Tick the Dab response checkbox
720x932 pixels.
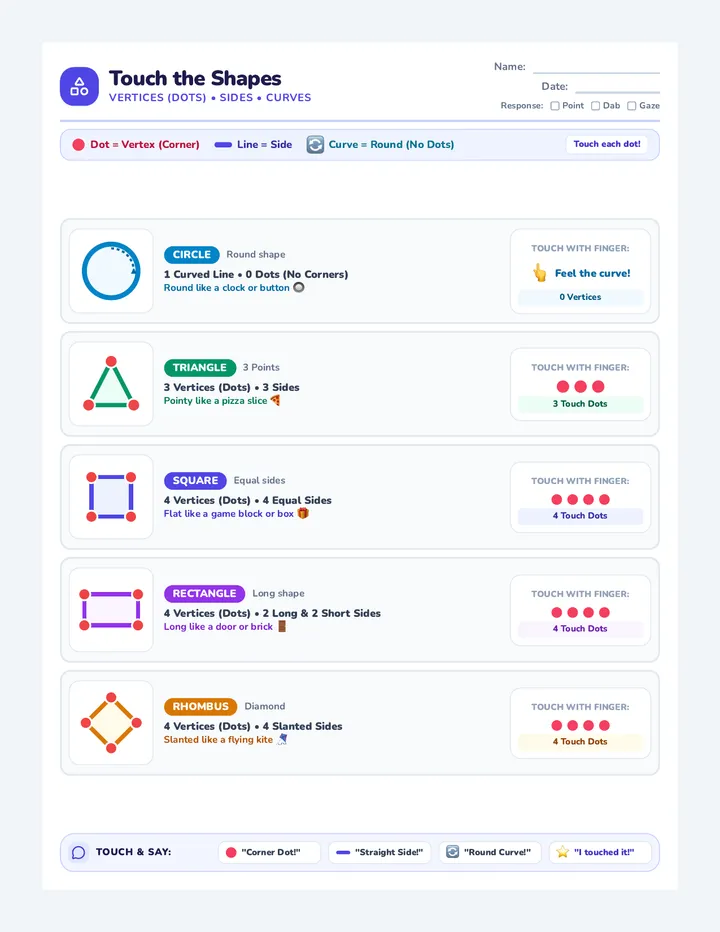pos(595,106)
